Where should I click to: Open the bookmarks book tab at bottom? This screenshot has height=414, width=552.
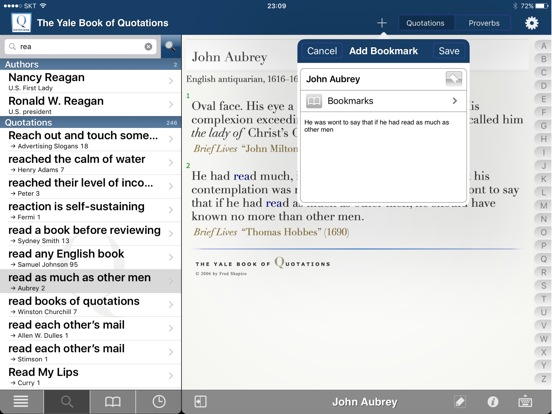point(113,401)
